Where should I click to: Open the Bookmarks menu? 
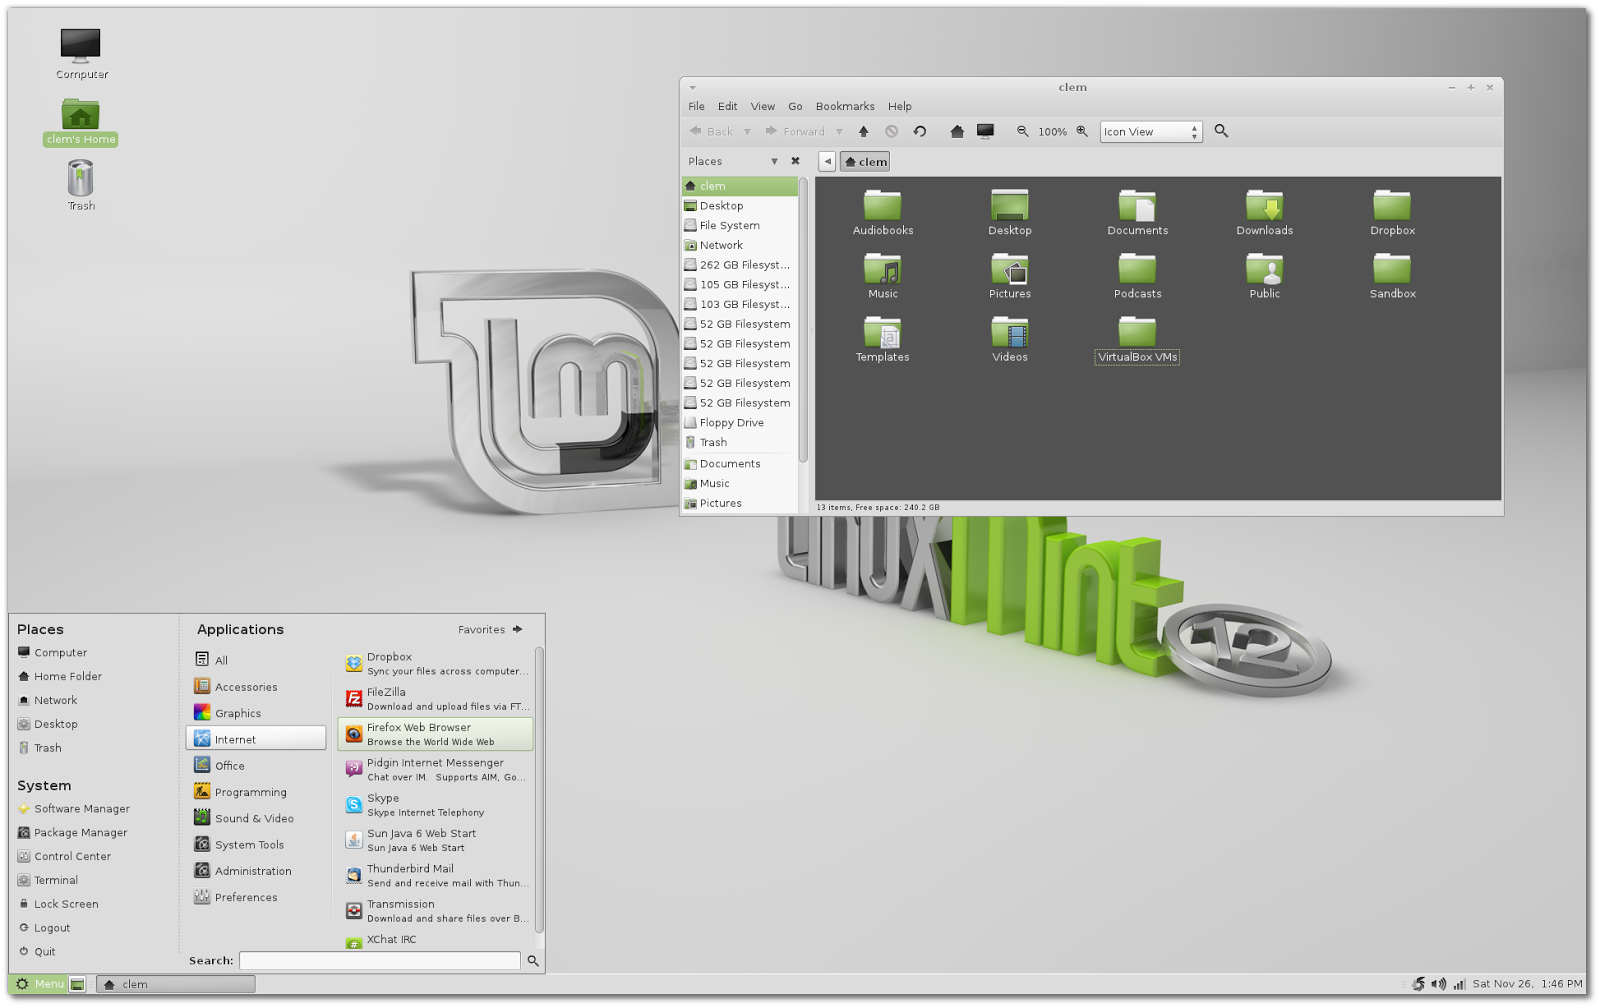click(x=844, y=106)
